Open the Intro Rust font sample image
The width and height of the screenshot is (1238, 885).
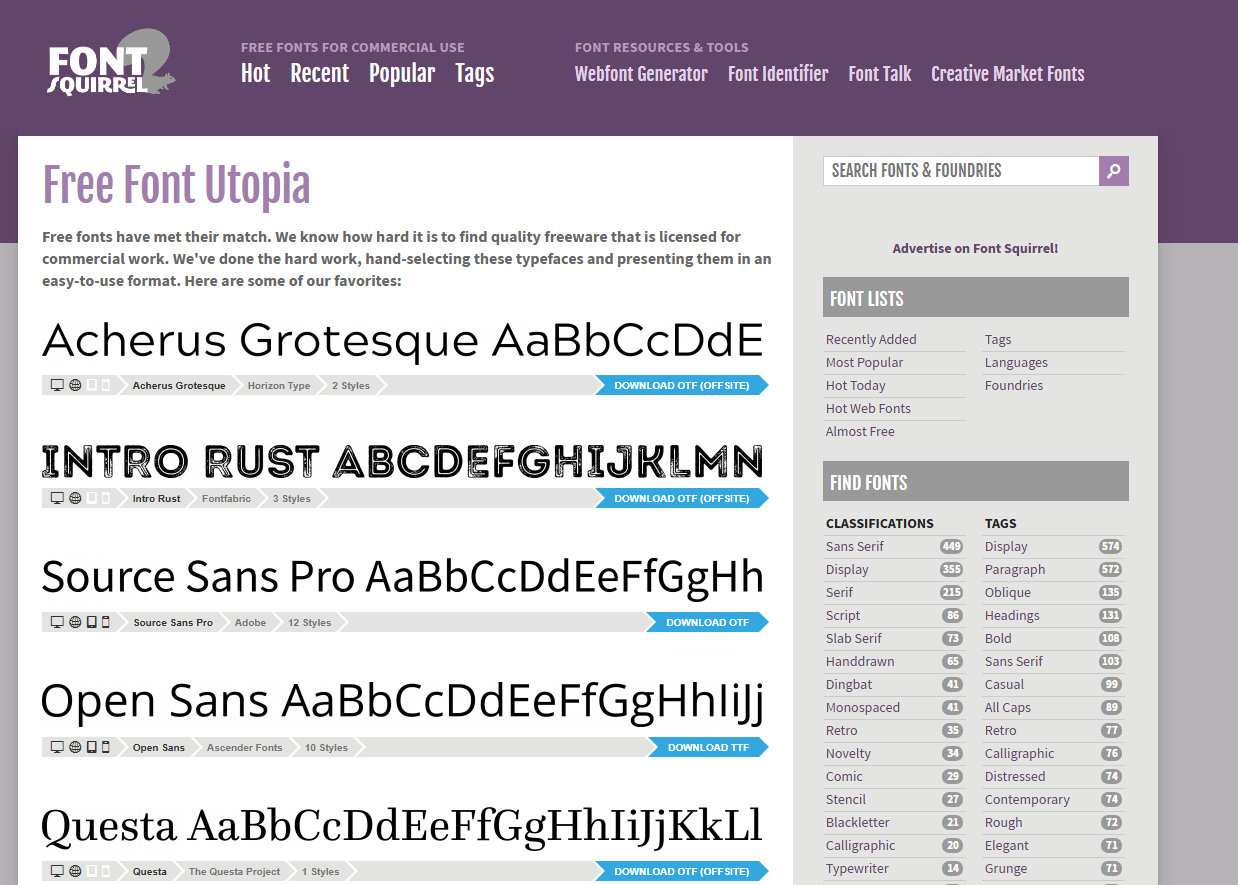402,462
